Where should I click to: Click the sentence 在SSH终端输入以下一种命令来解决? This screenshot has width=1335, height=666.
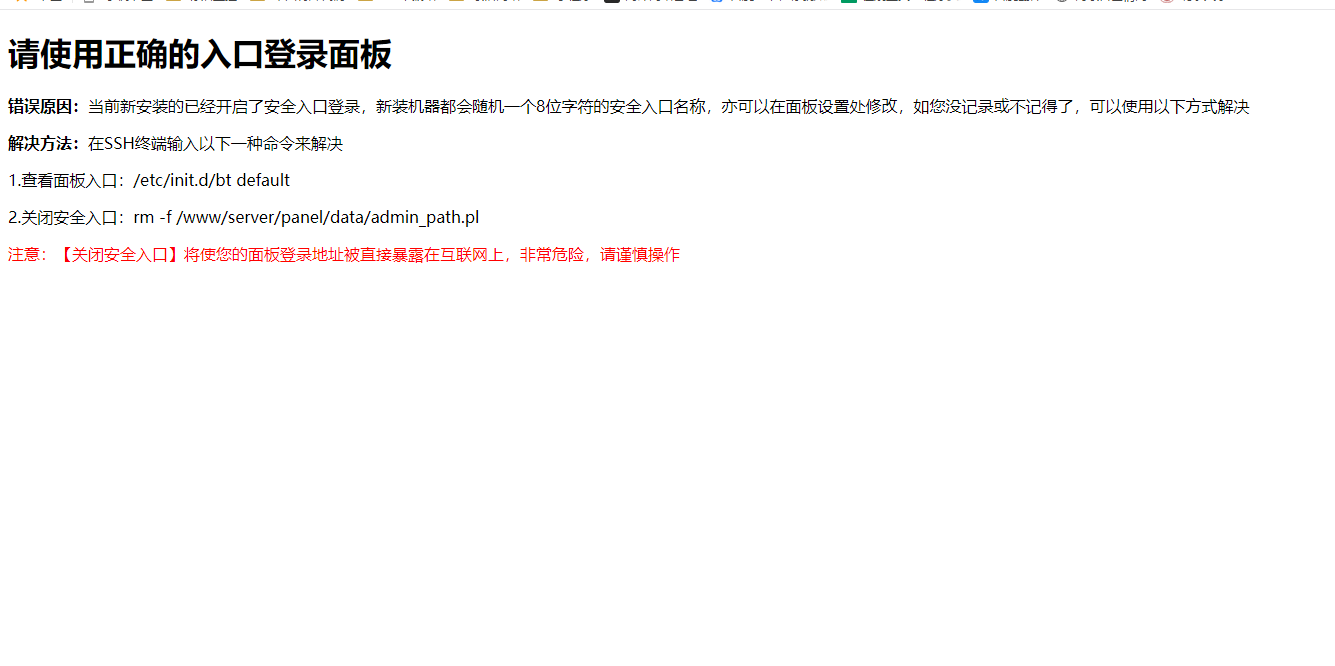pos(216,144)
